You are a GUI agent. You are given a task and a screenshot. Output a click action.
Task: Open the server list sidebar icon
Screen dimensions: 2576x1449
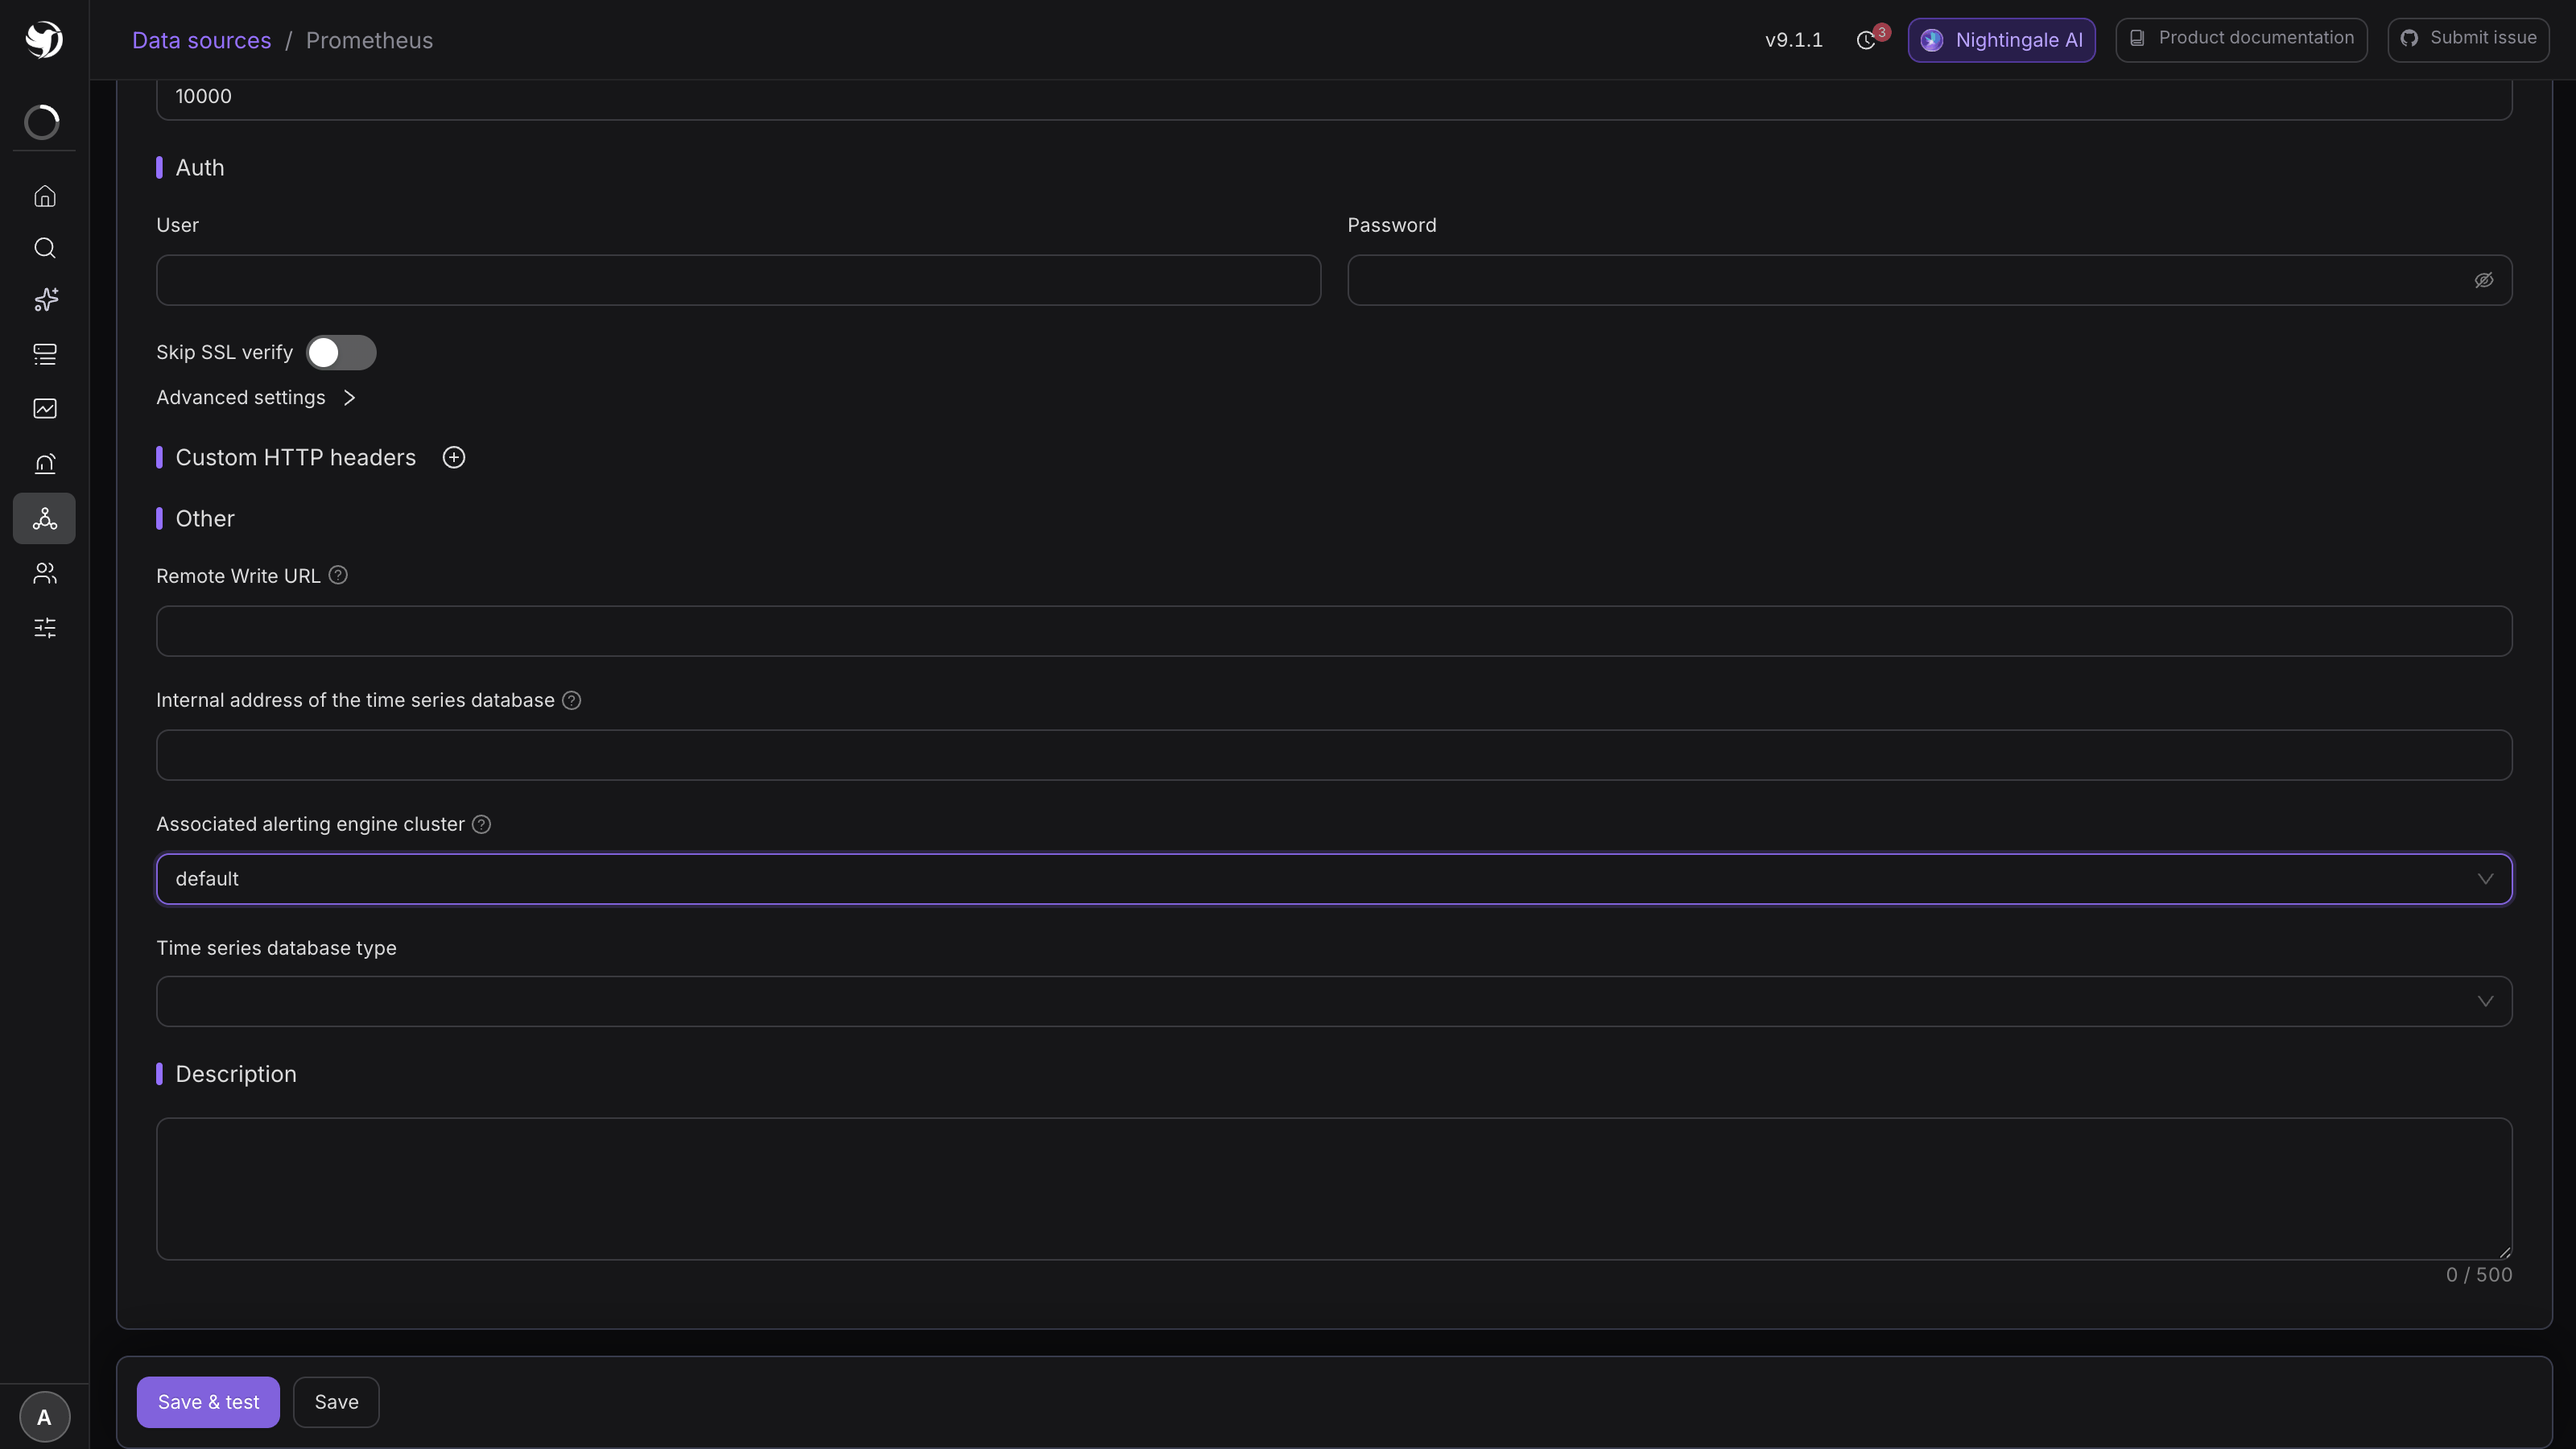45,354
